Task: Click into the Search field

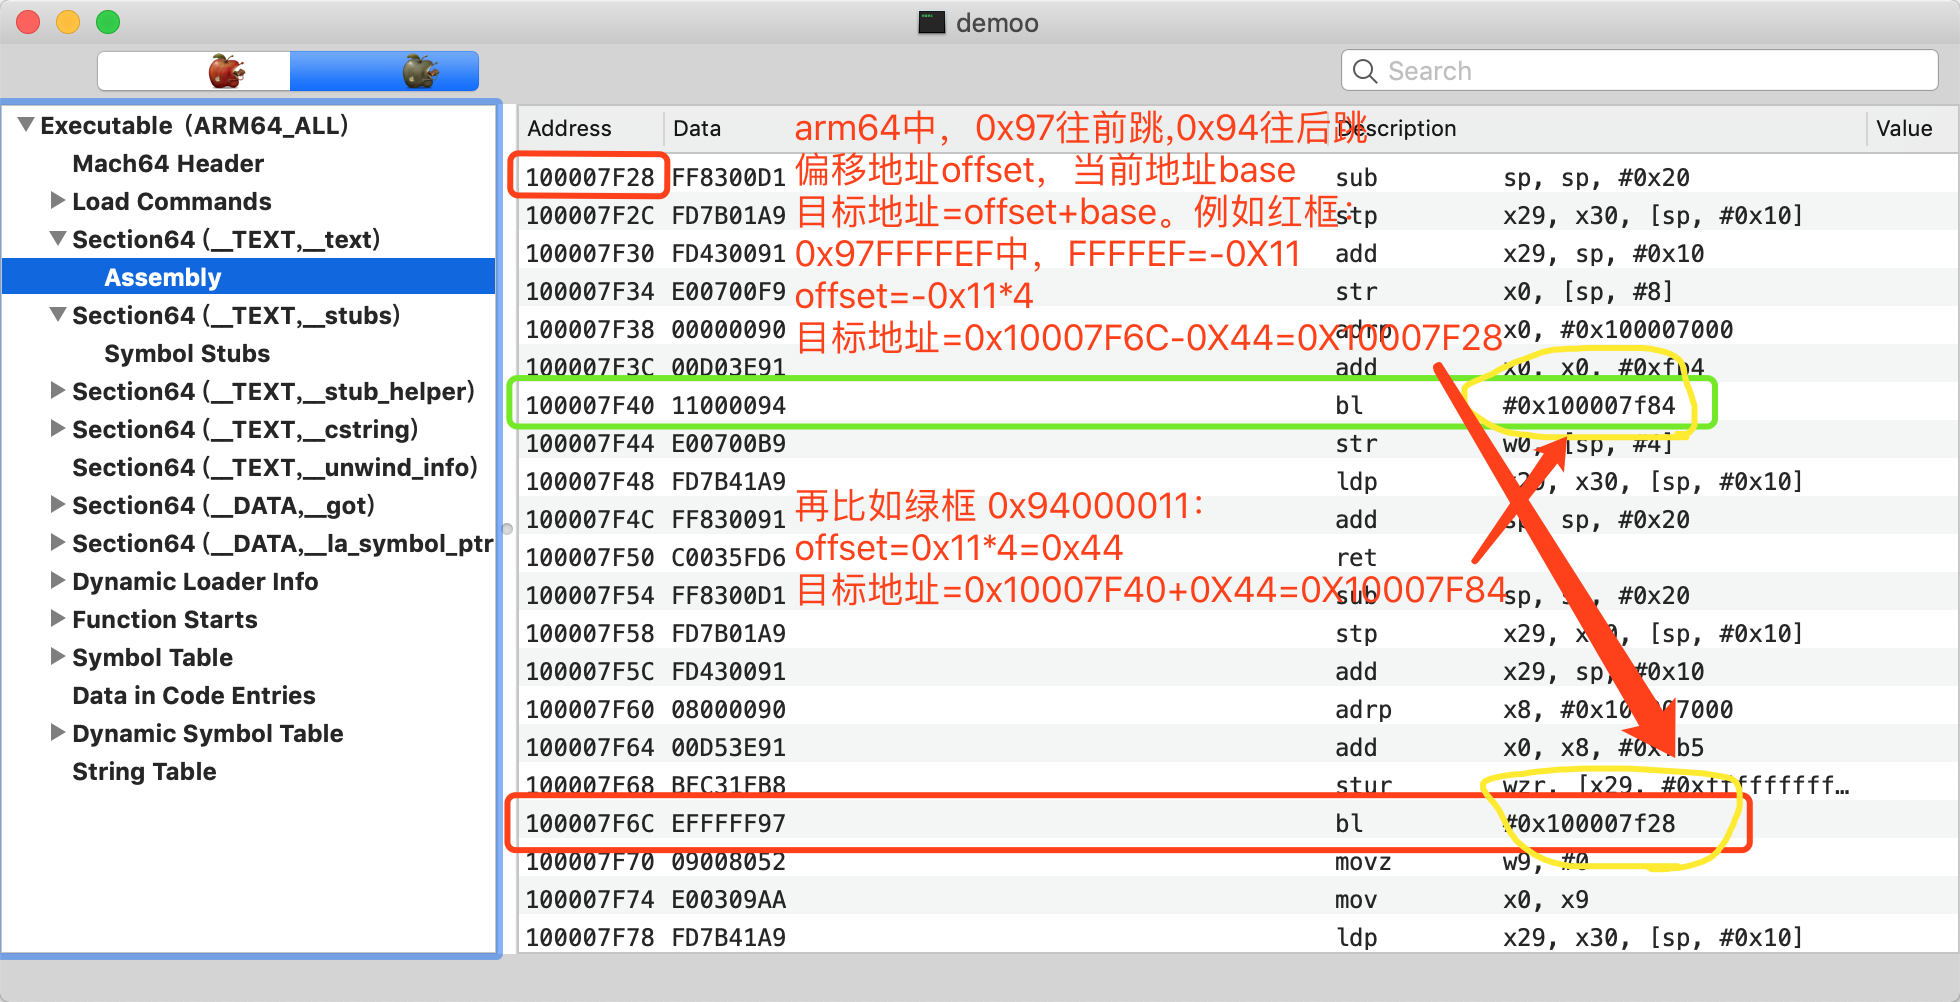Action: point(1640,71)
